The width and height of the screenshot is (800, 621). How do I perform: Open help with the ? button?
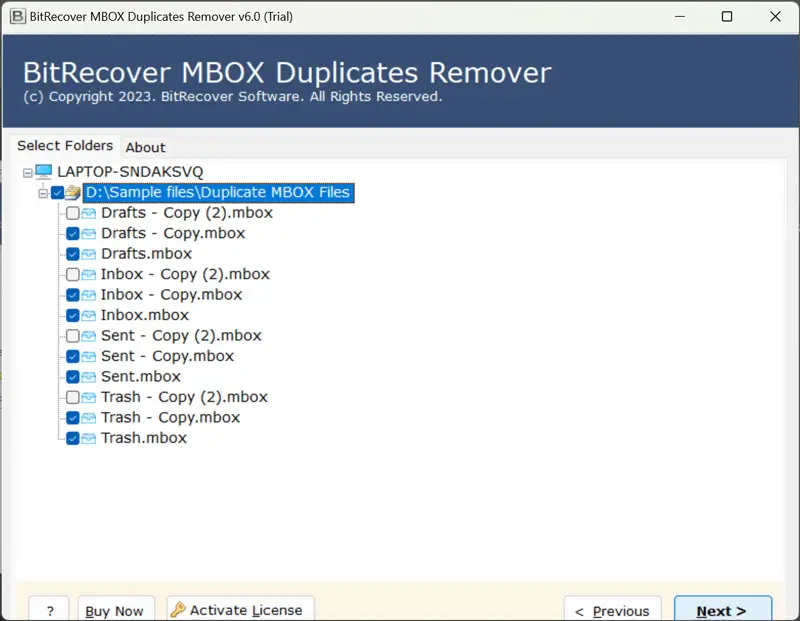[49, 610]
